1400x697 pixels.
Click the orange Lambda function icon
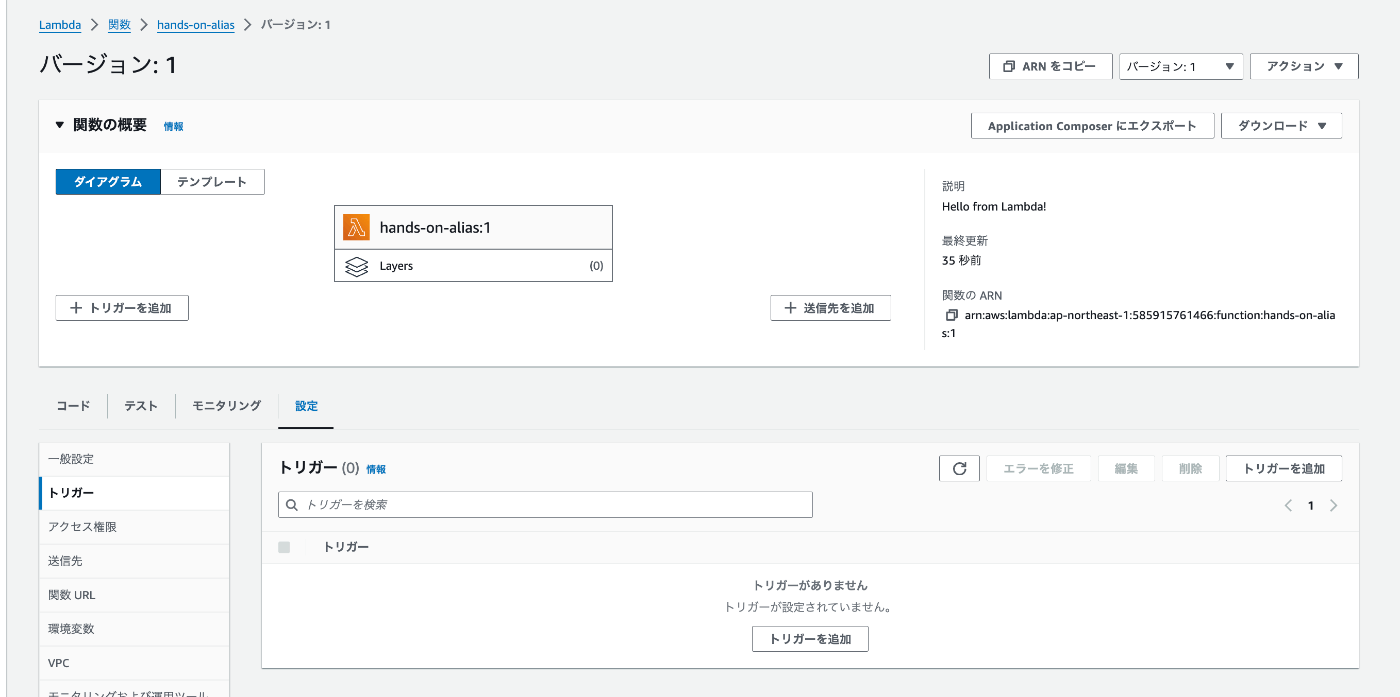pos(356,227)
